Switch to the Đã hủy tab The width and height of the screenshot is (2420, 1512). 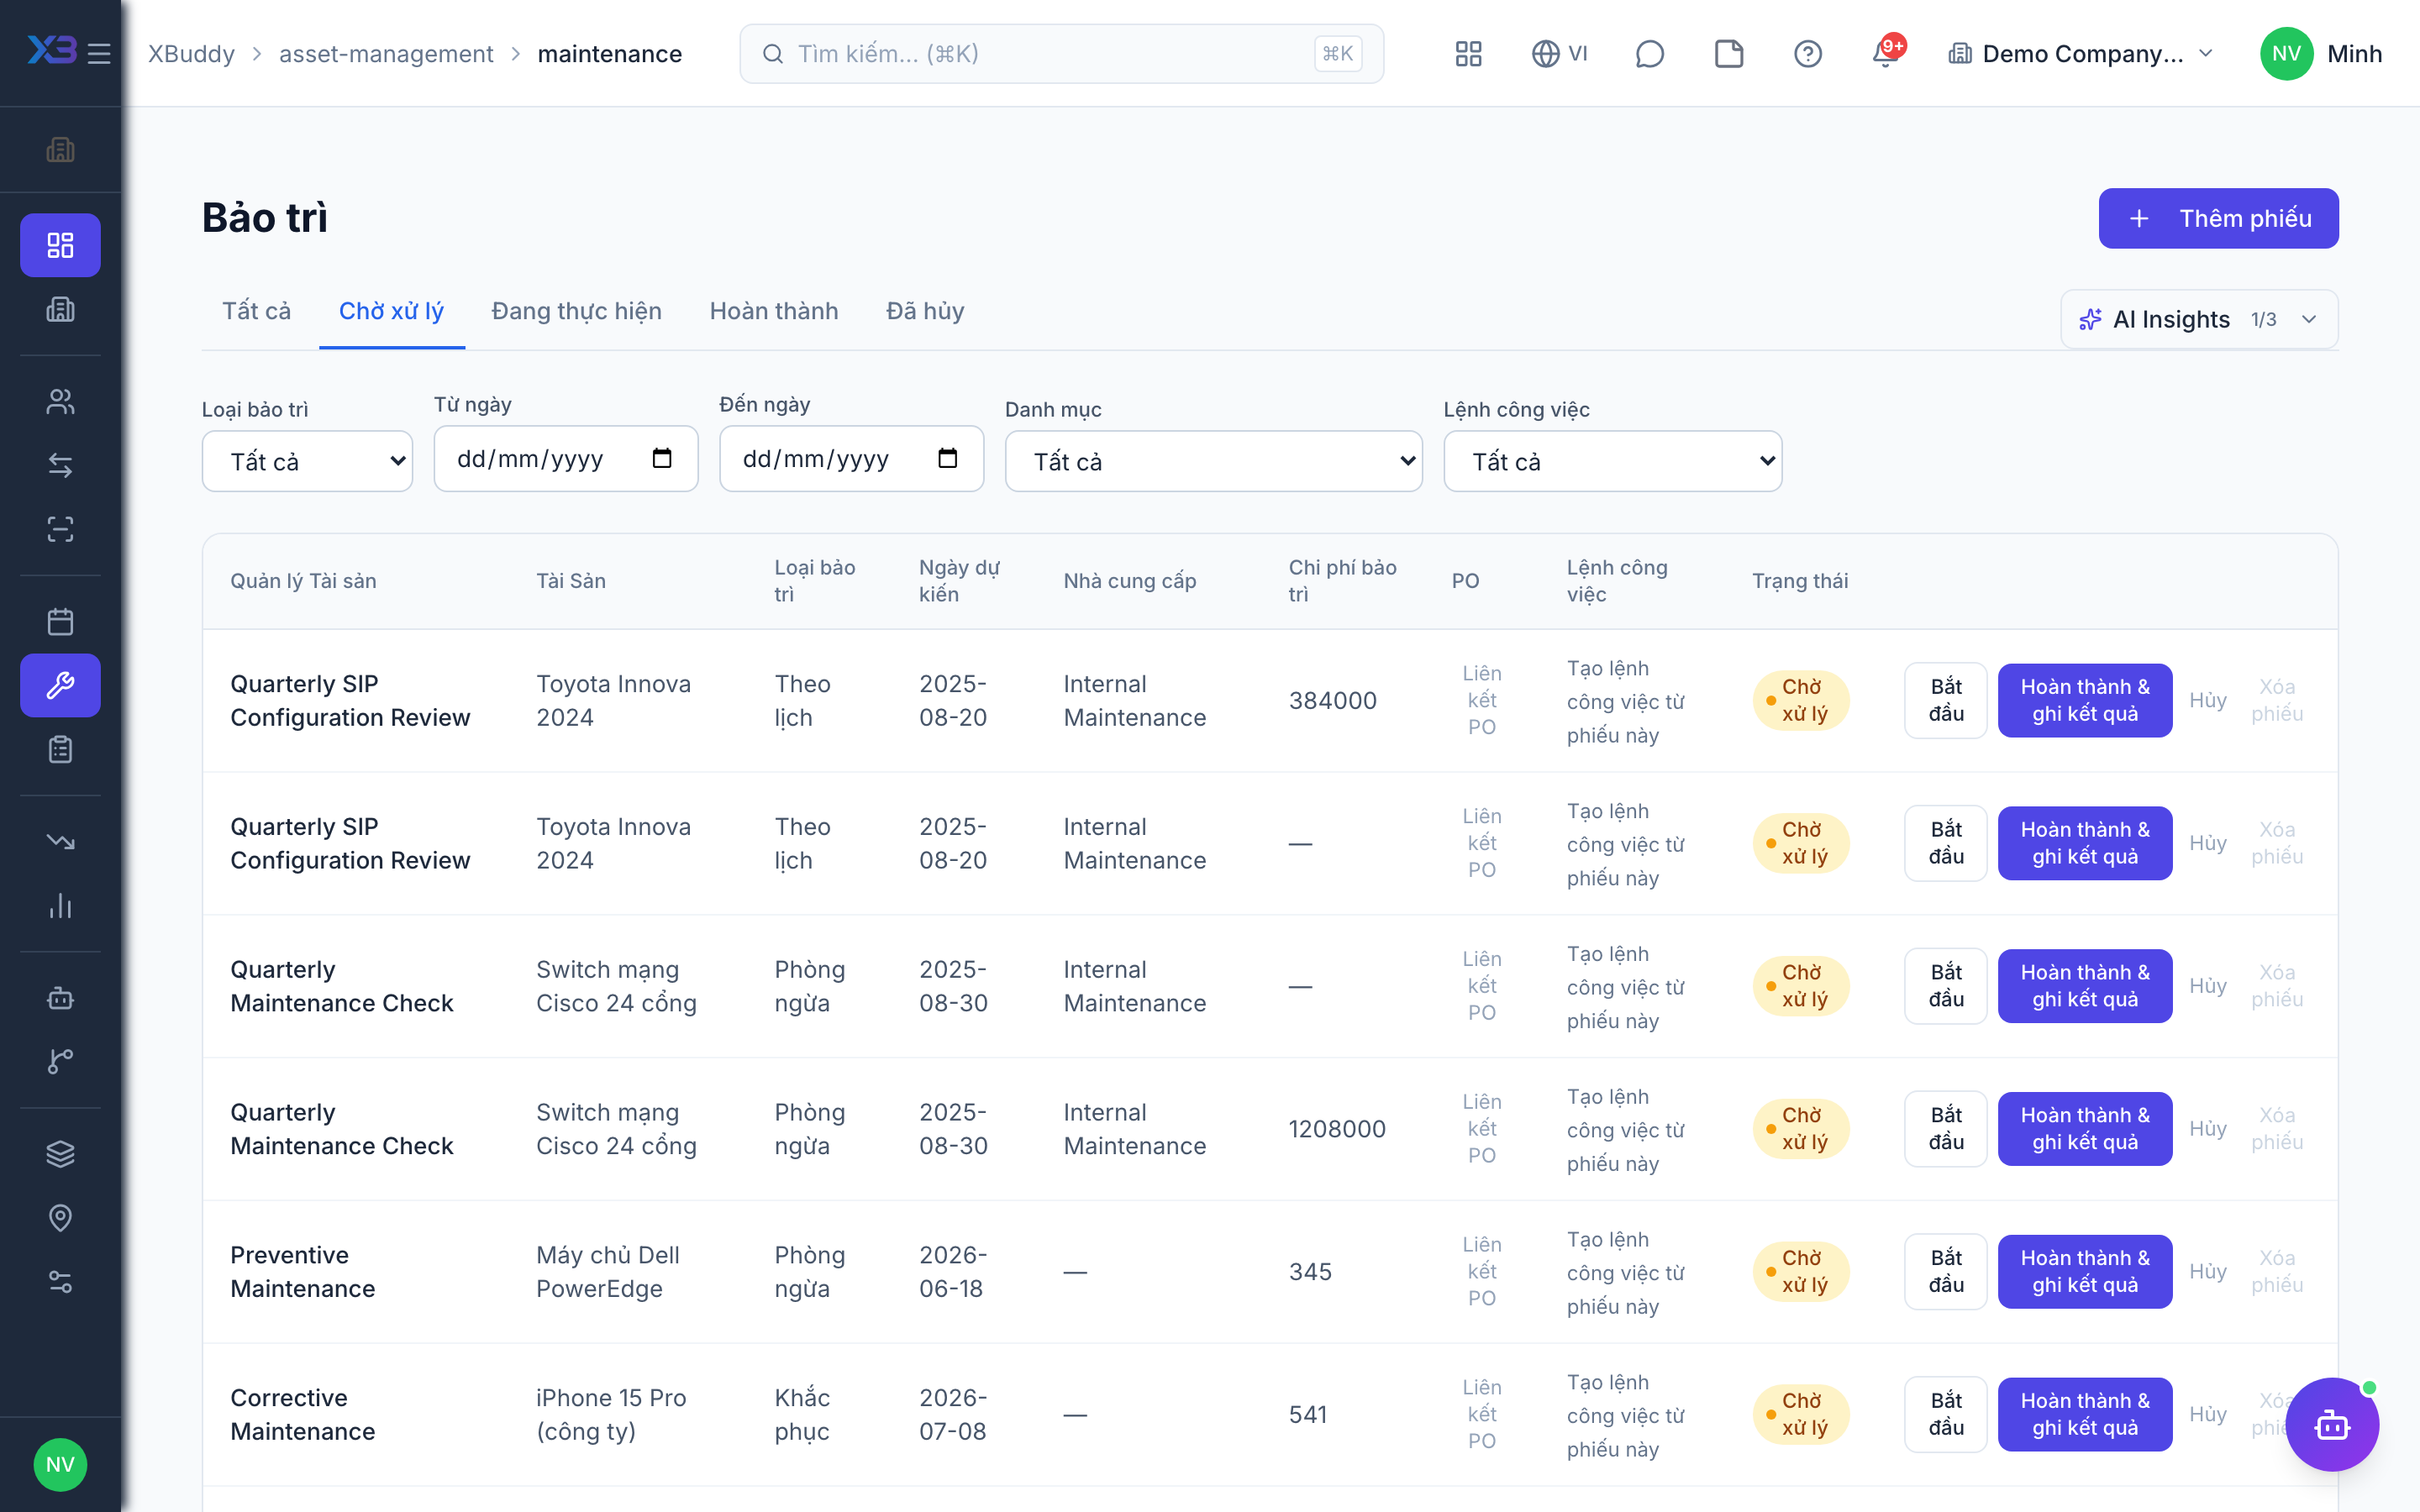coord(925,311)
